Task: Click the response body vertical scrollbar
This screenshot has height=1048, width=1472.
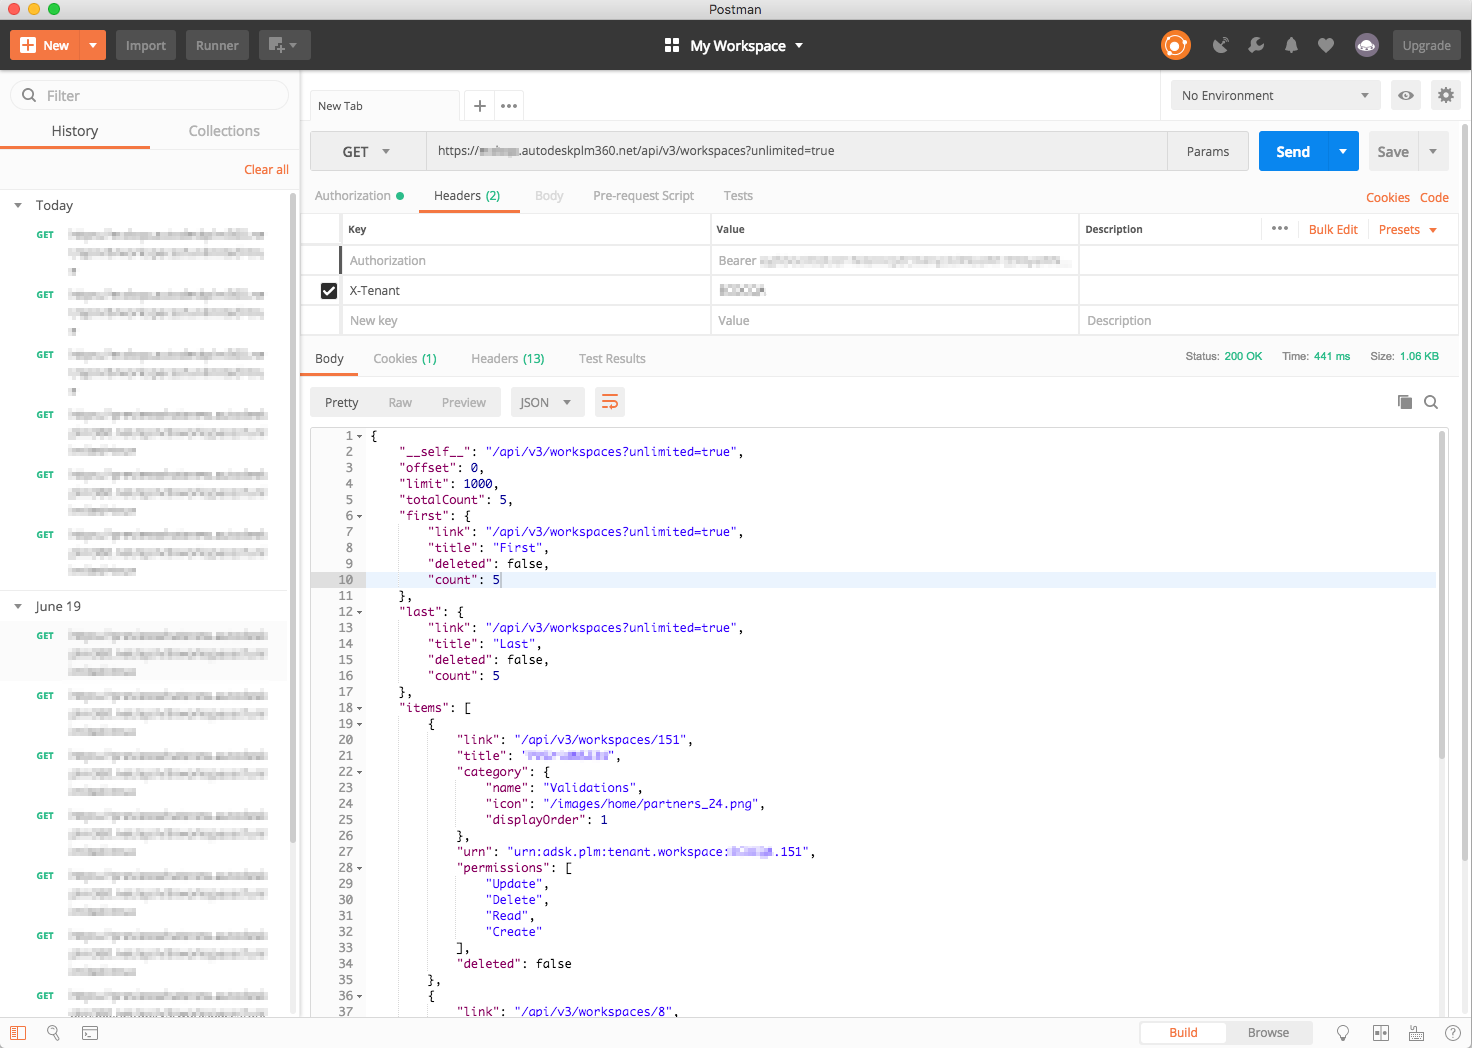Action: click(x=1442, y=595)
